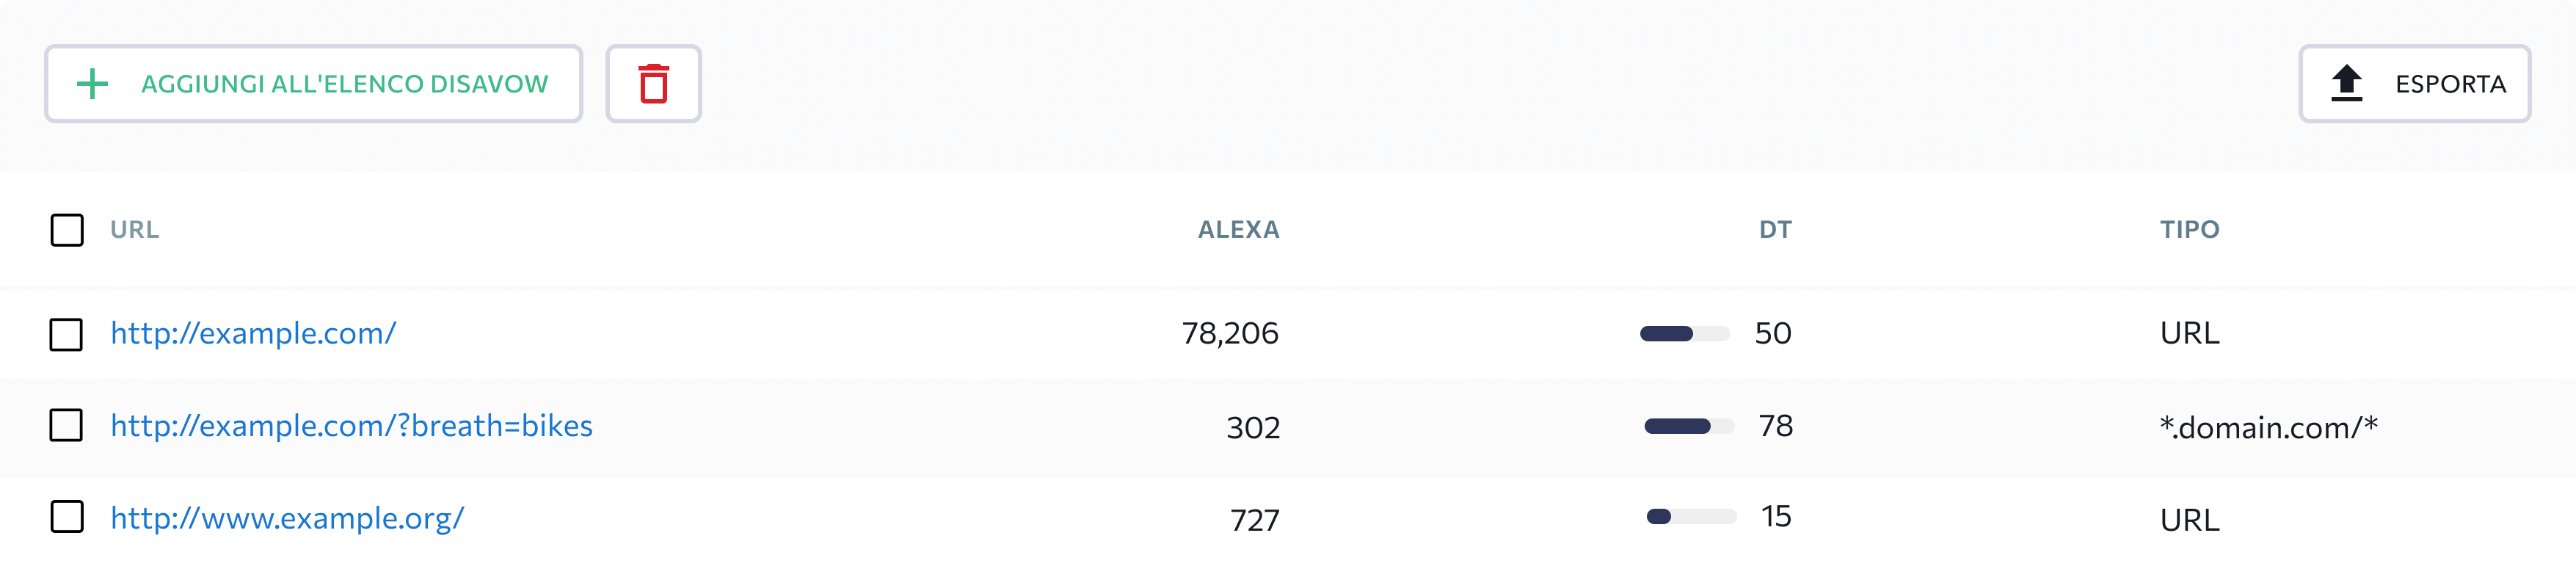Check the box for http://example.com/ row
This screenshot has width=2576, height=566.
(x=67, y=335)
